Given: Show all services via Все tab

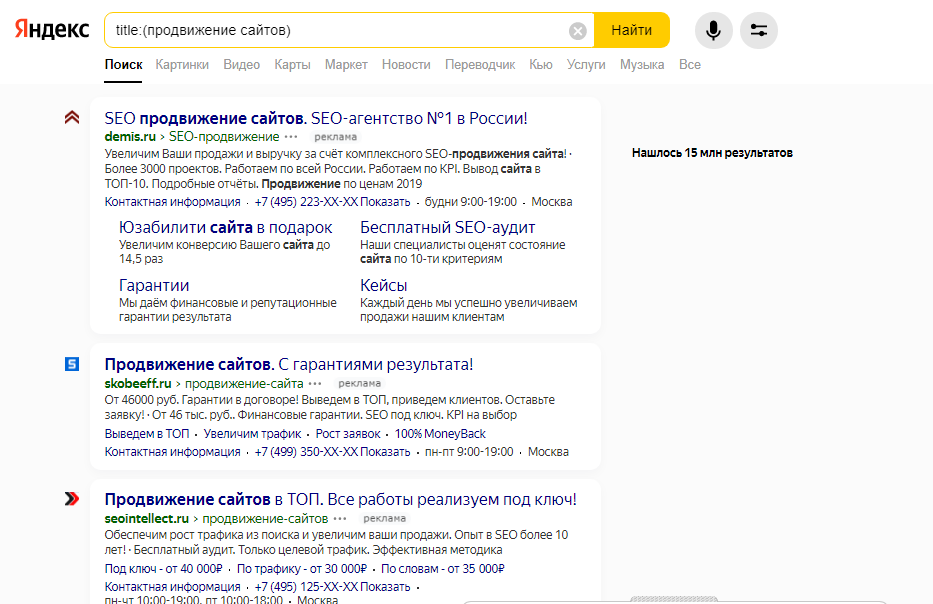Looking at the screenshot, I should point(690,65).
